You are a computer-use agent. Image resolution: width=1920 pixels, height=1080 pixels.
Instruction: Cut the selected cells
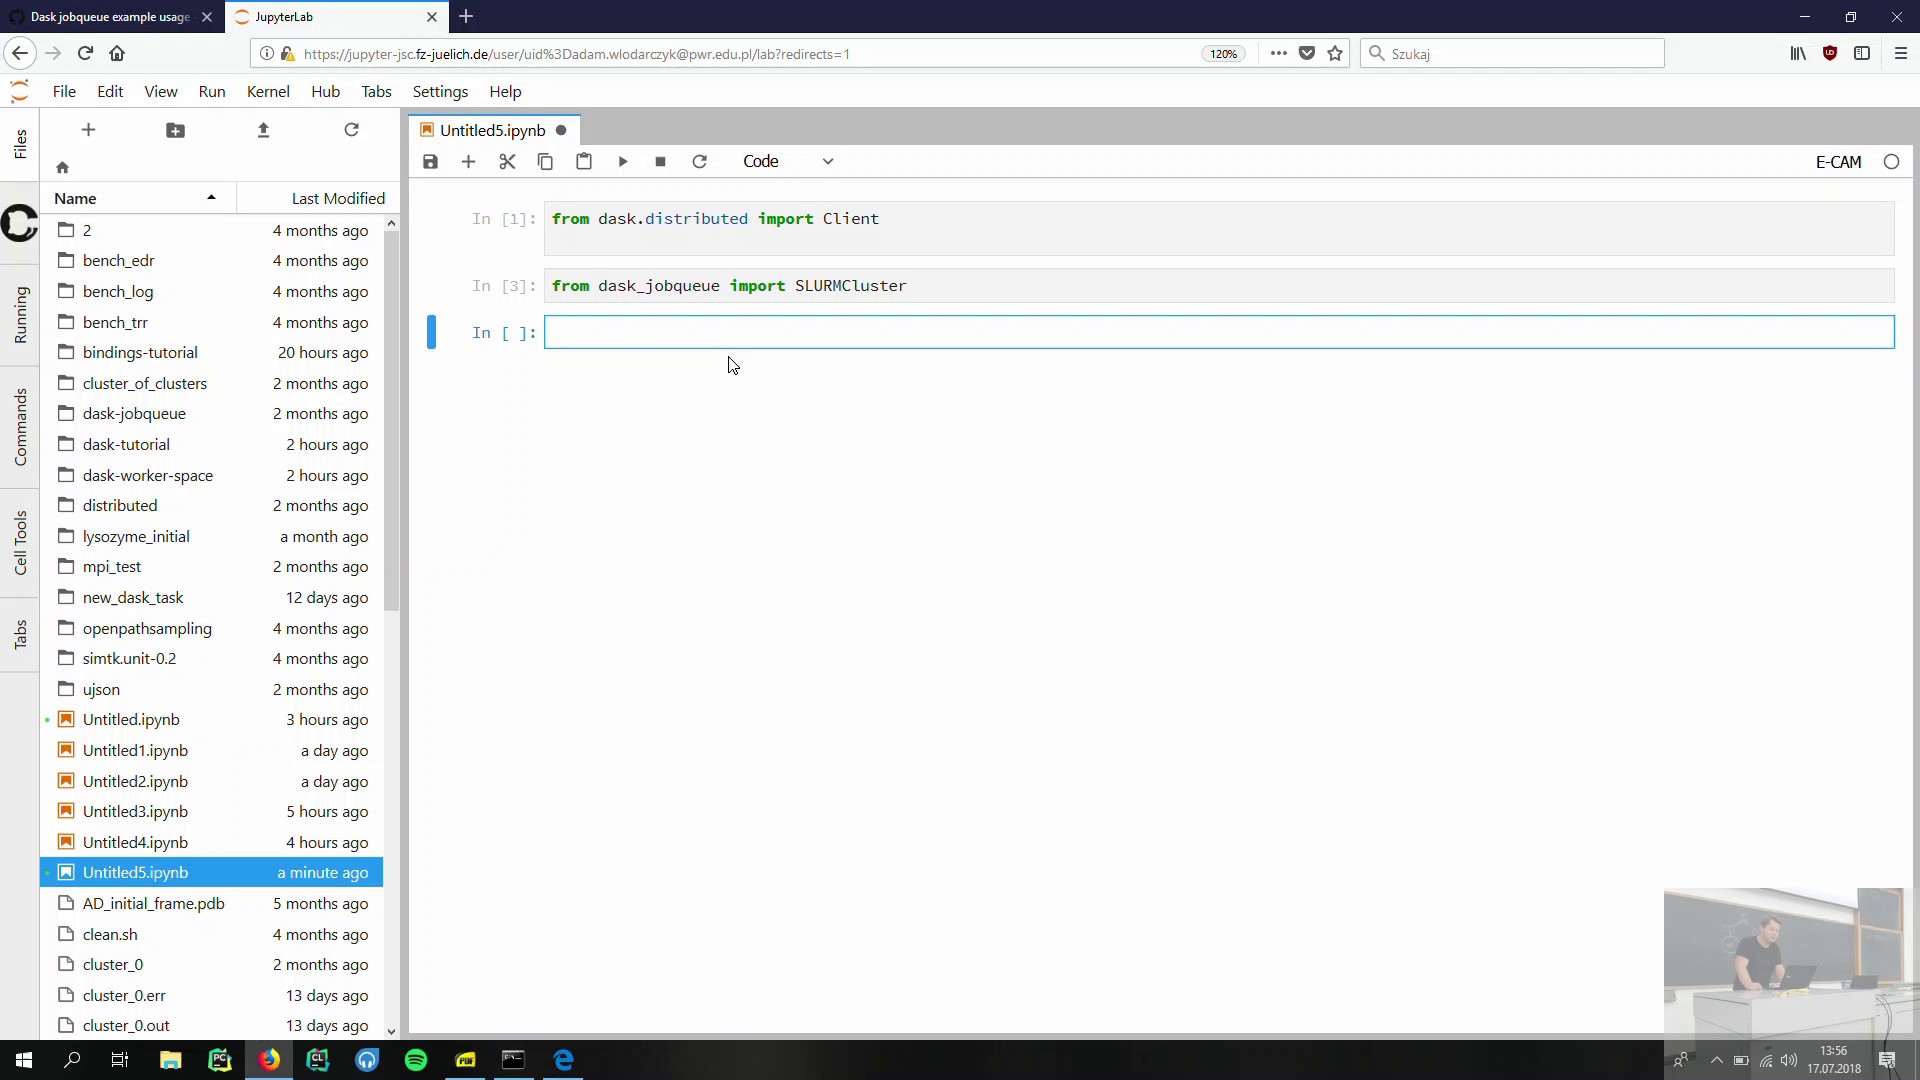507,161
